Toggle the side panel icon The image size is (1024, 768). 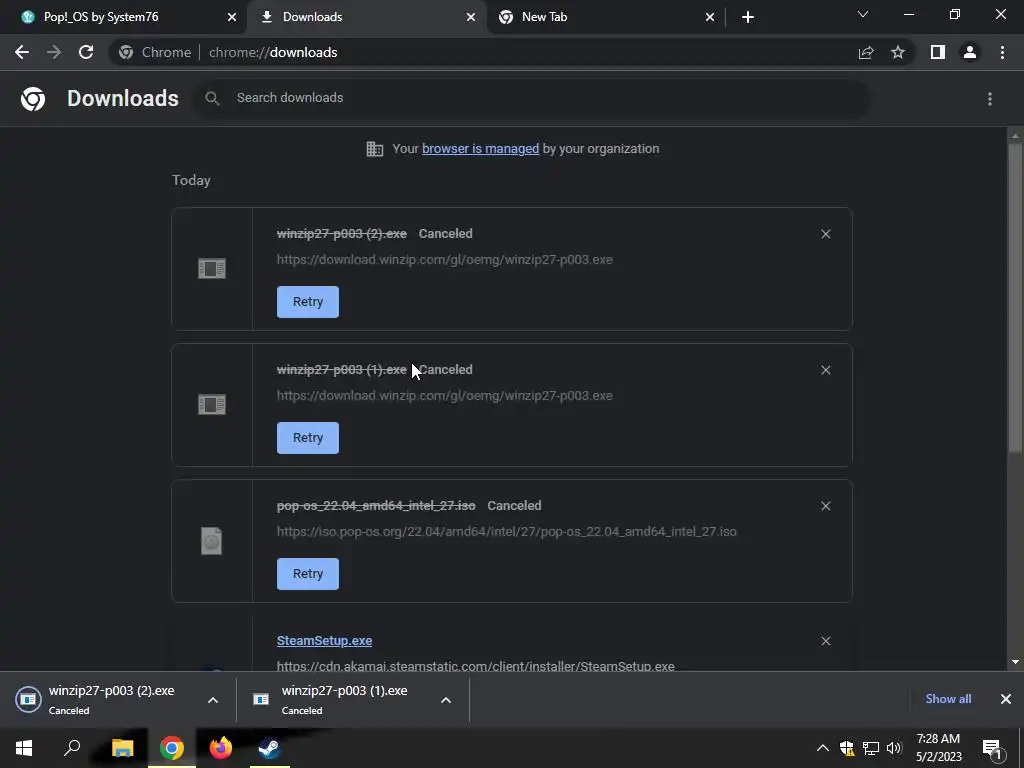(x=938, y=52)
